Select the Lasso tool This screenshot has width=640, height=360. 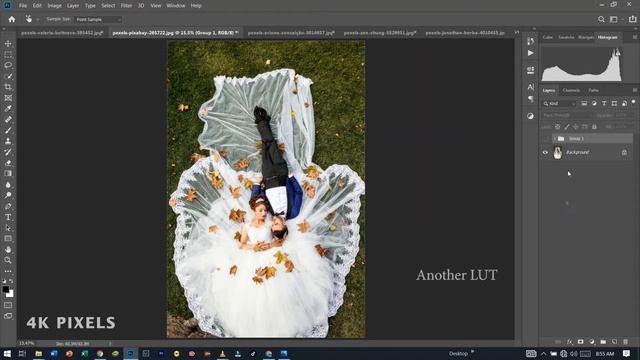pyautogui.click(x=8, y=65)
